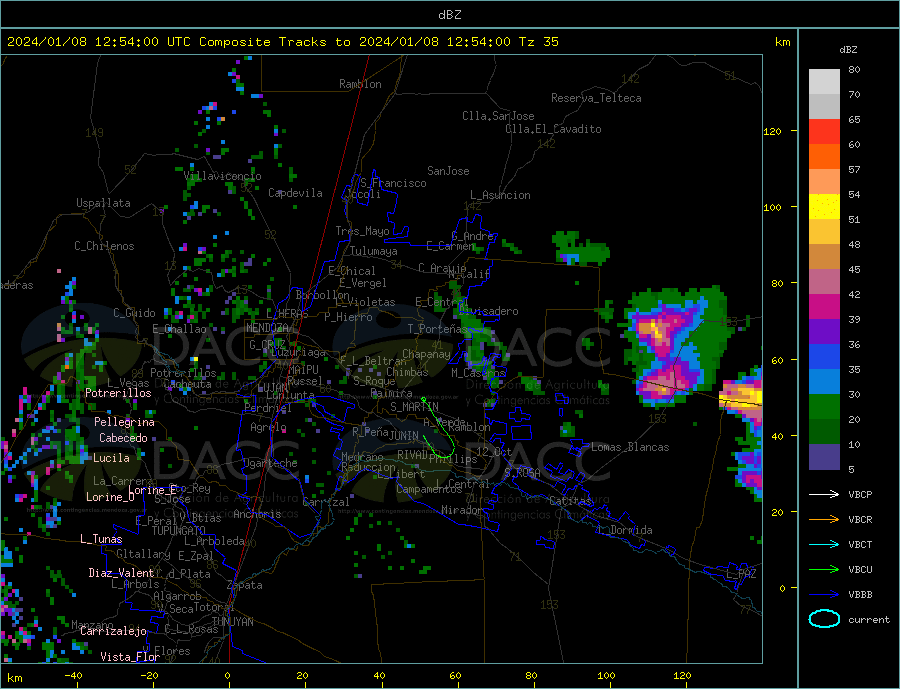Click the Cabecedo label on map

(123, 438)
